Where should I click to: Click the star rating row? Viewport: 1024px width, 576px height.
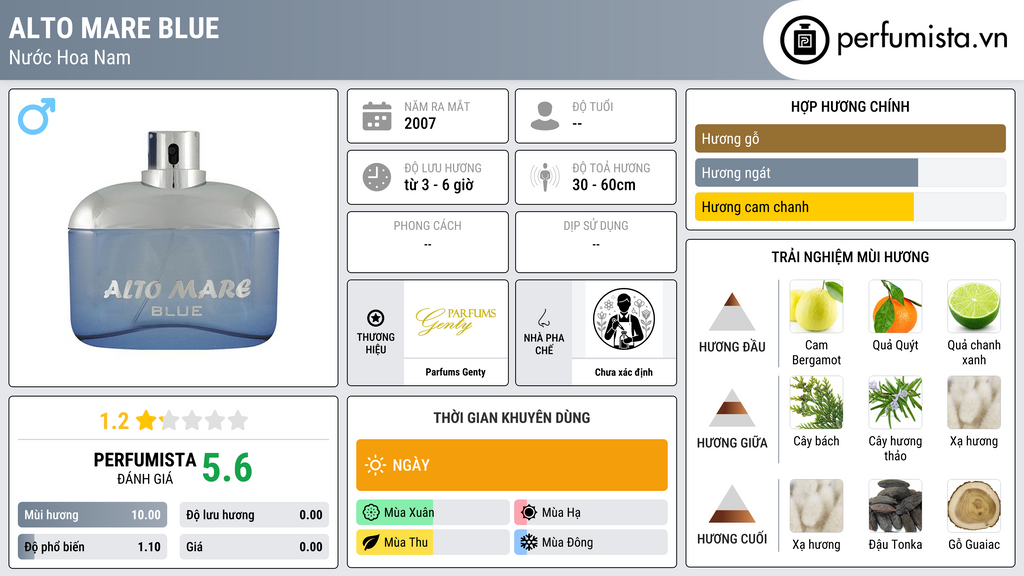174,421
